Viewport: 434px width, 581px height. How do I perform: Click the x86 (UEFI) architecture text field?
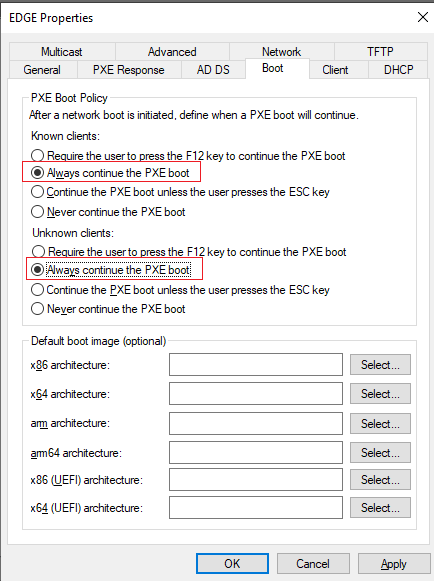pos(256,479)
